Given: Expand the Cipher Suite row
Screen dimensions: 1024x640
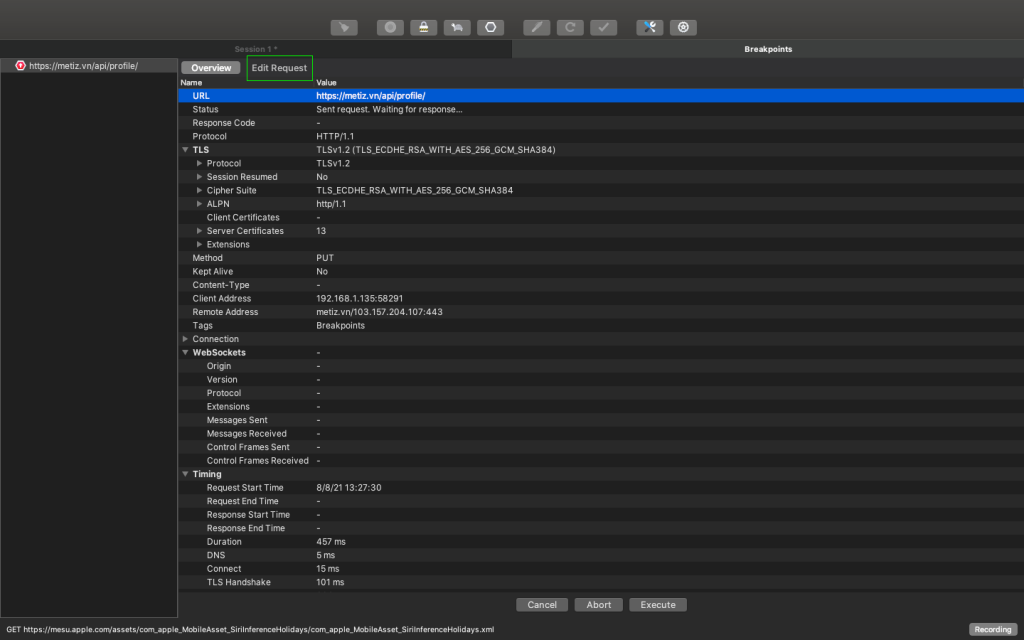Looking at the screenshot, I should click(x=200, y=191).
